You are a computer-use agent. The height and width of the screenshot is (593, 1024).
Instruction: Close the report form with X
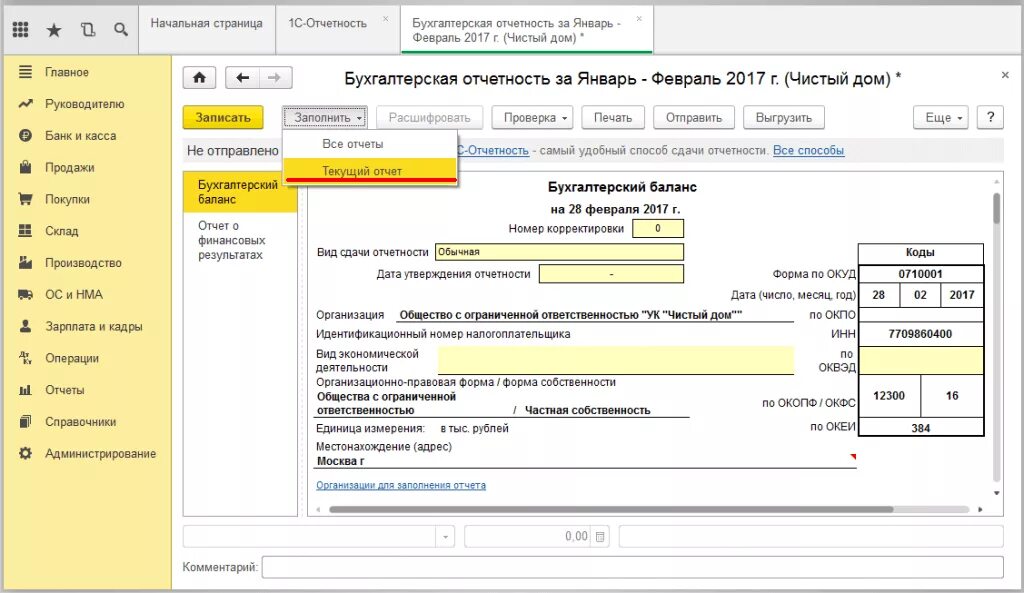(x=1005, y=75)
